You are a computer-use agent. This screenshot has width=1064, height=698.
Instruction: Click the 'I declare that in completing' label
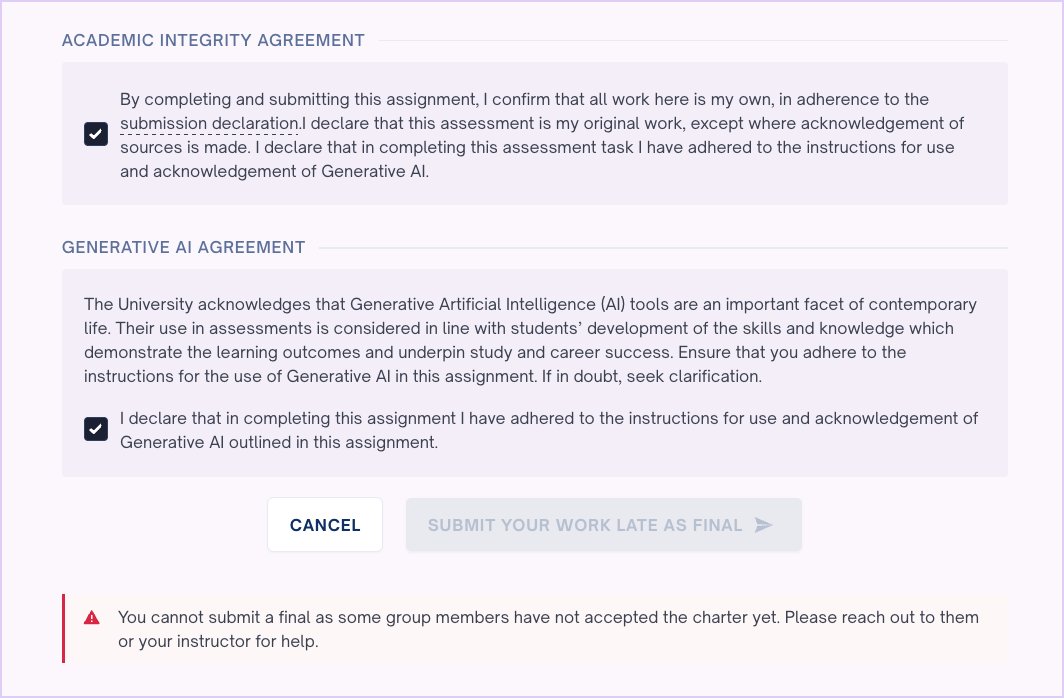pos(548,418)
